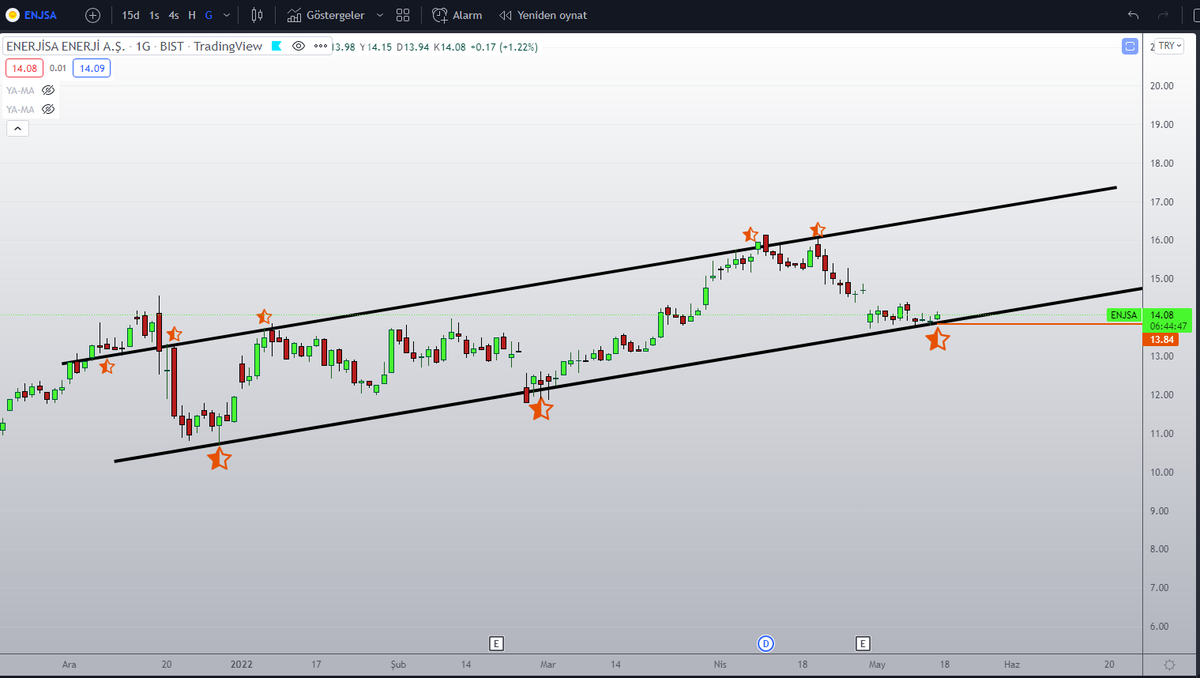This screenshot has height=678, width=1200.
Task: Click the red 14.08 sell button
Action: (x=23, y=68)
